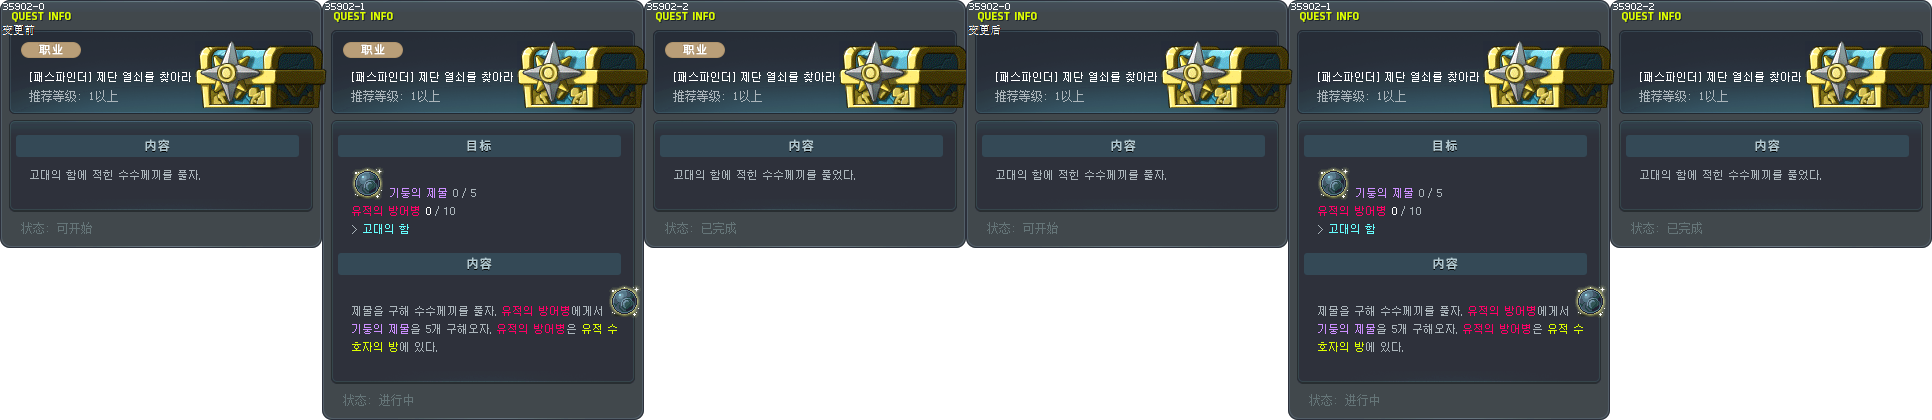Click 기둥의 제물 orb icon in untagged 进行中 panel's 目标
This screenshot has height=420, width=1932.
click(x=1334, y=183)
